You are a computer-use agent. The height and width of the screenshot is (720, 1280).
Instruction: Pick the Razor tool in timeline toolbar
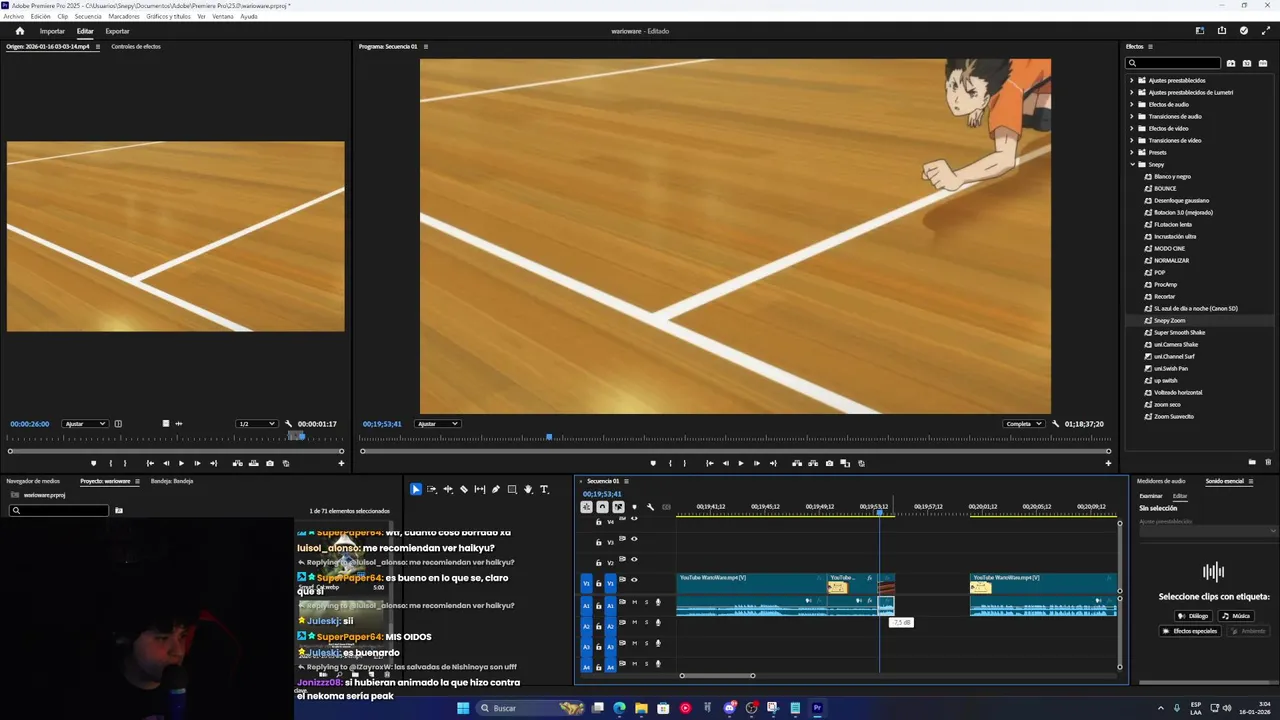tap(464, 489)
